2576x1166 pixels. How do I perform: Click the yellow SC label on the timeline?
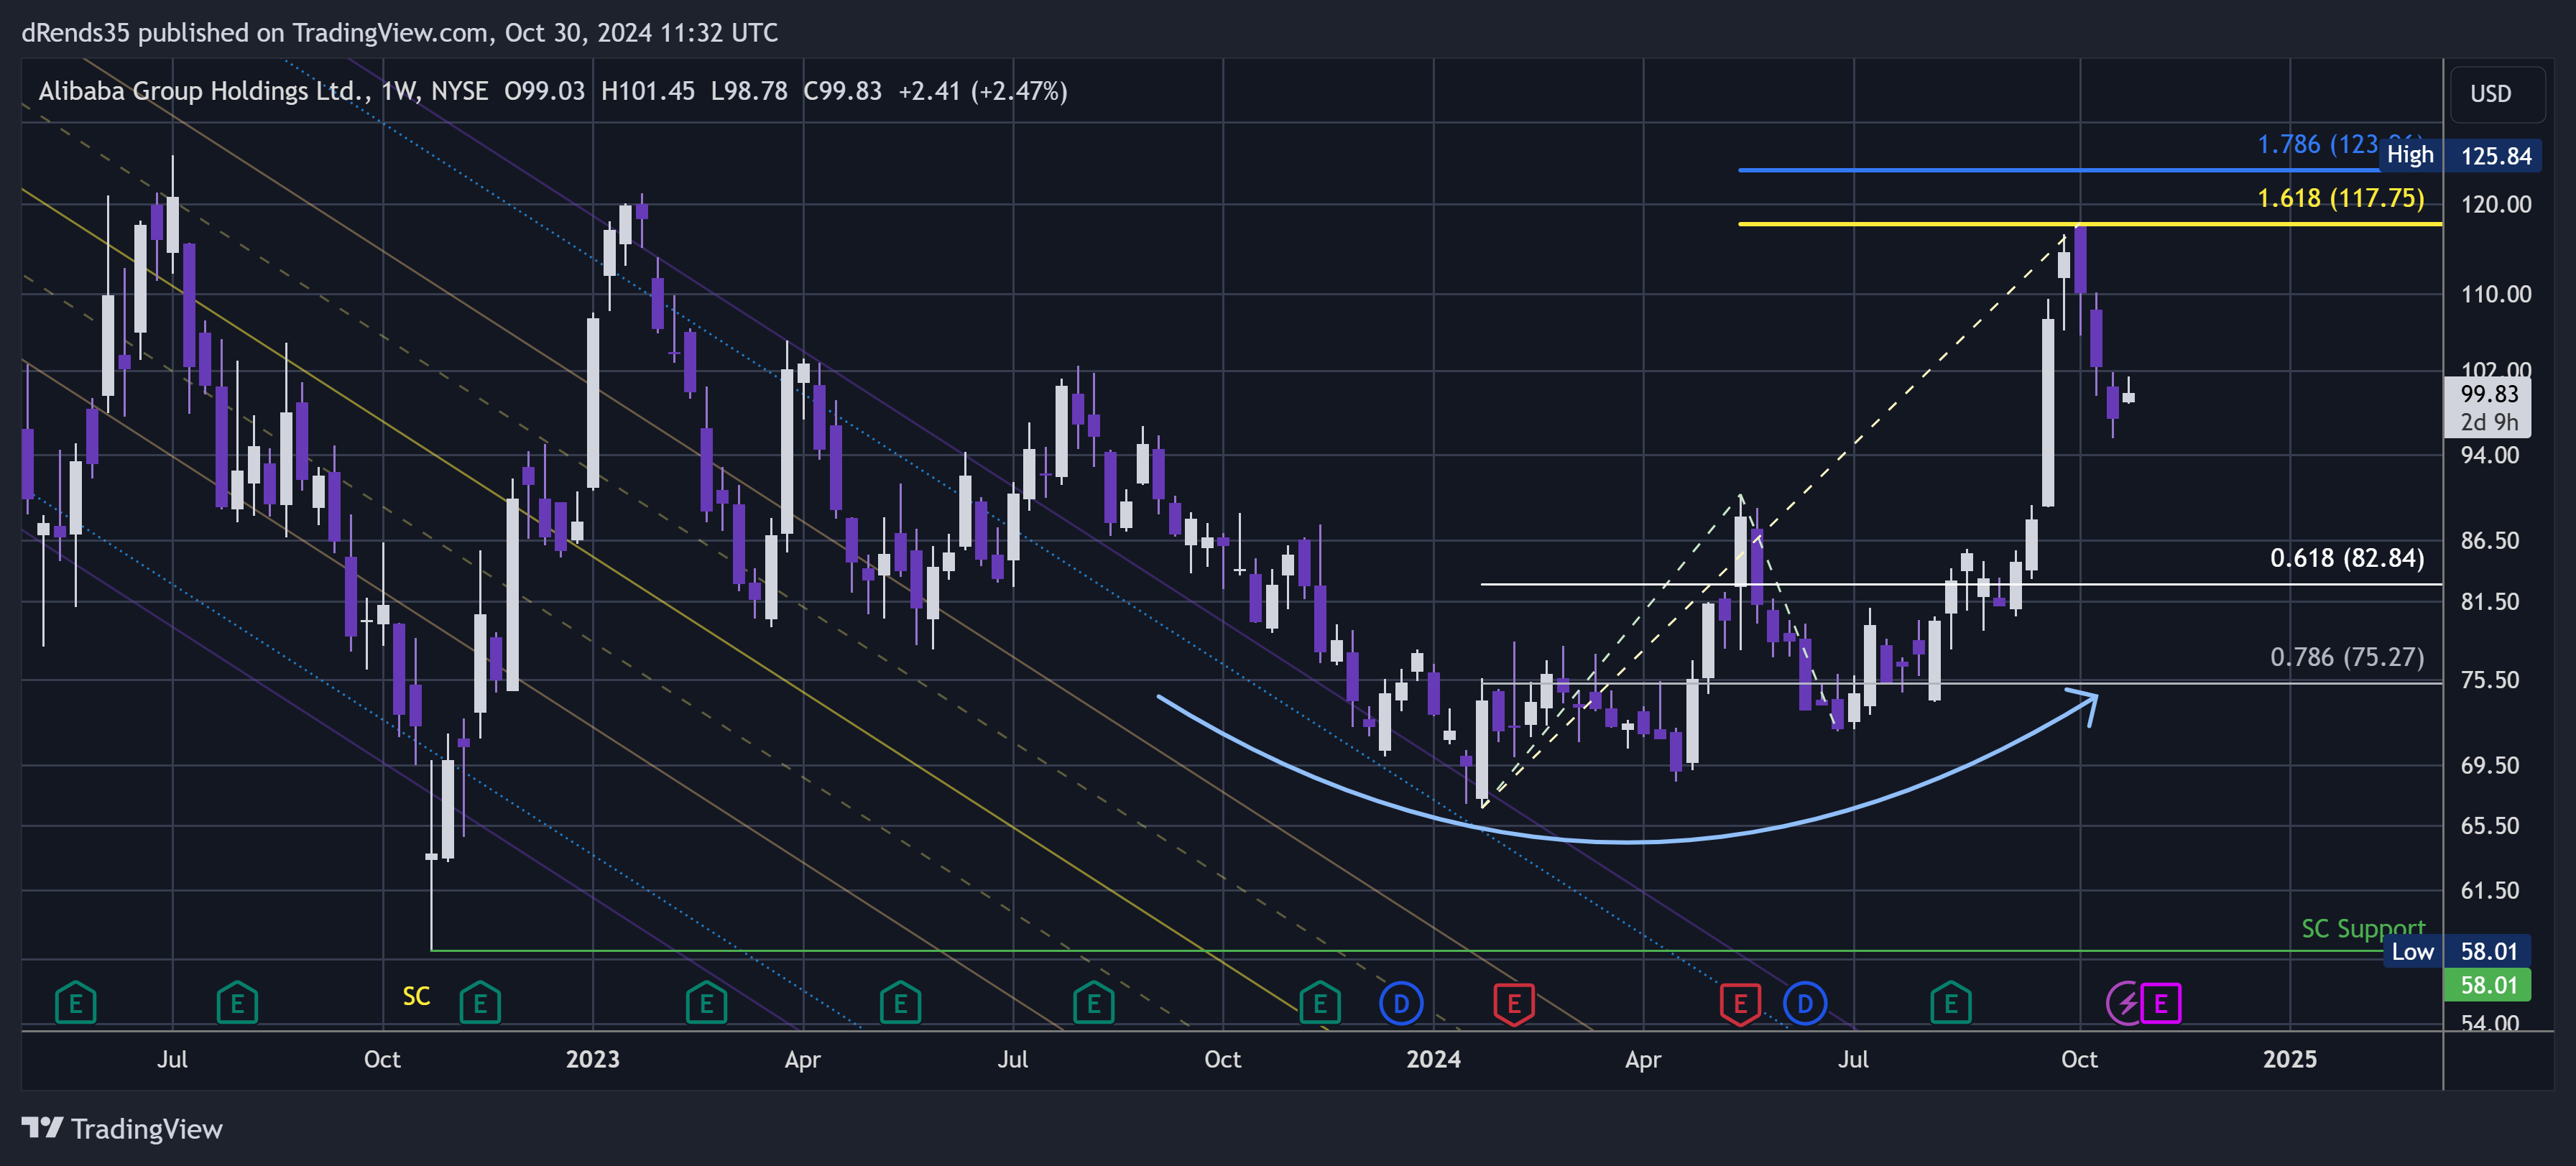(416, 996)
